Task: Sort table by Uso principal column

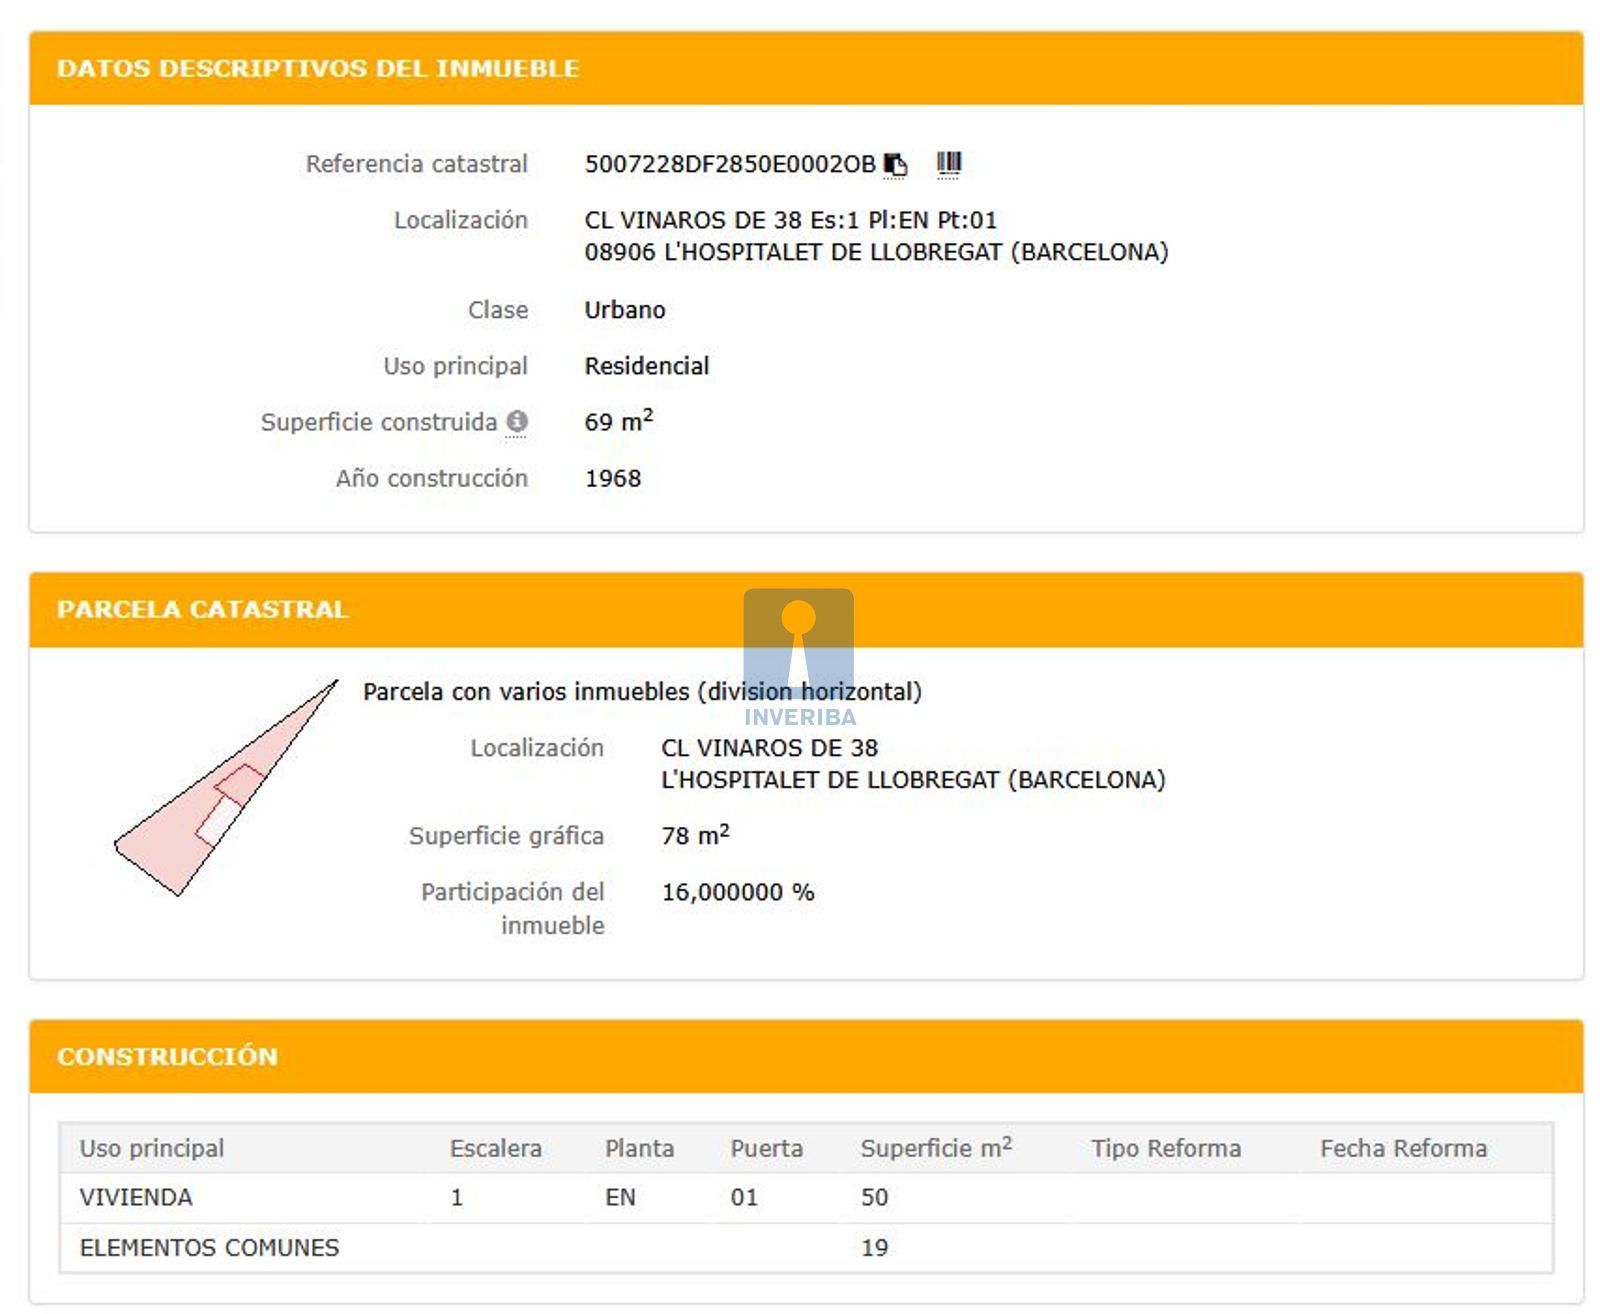Action: [x=152, y=1148]
